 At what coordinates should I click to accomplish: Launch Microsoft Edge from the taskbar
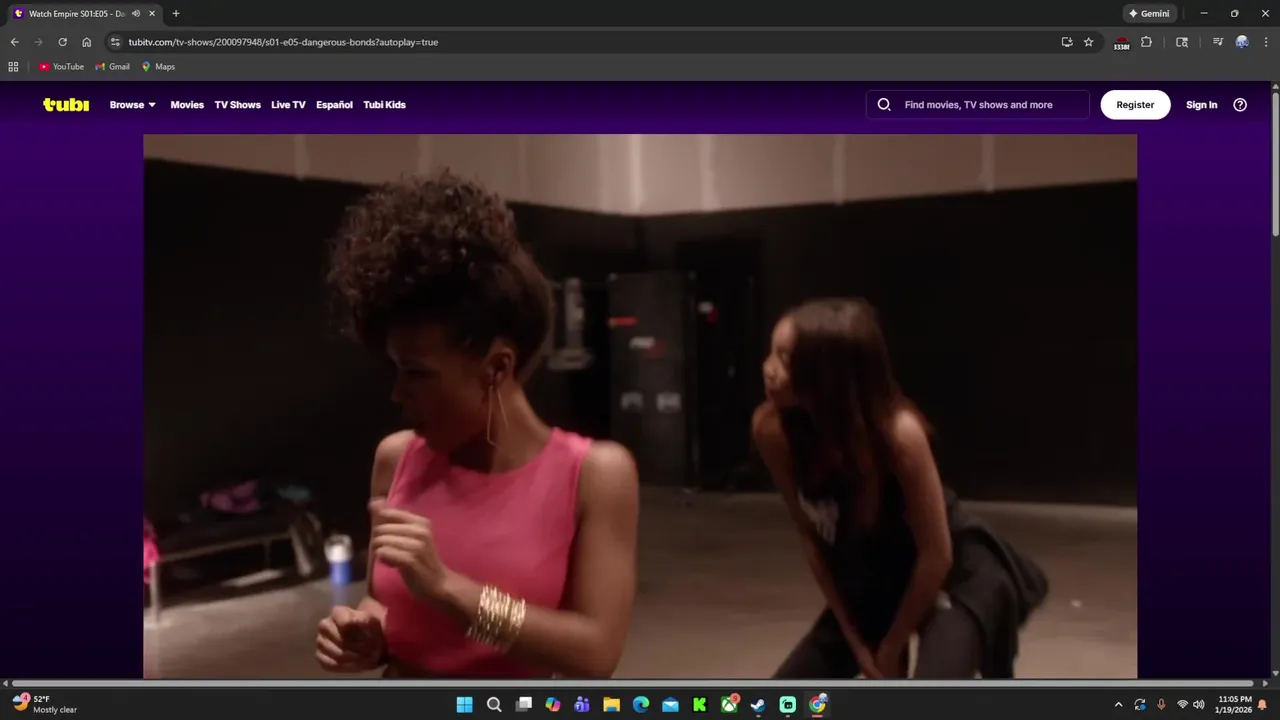click(x=641, y=705)
